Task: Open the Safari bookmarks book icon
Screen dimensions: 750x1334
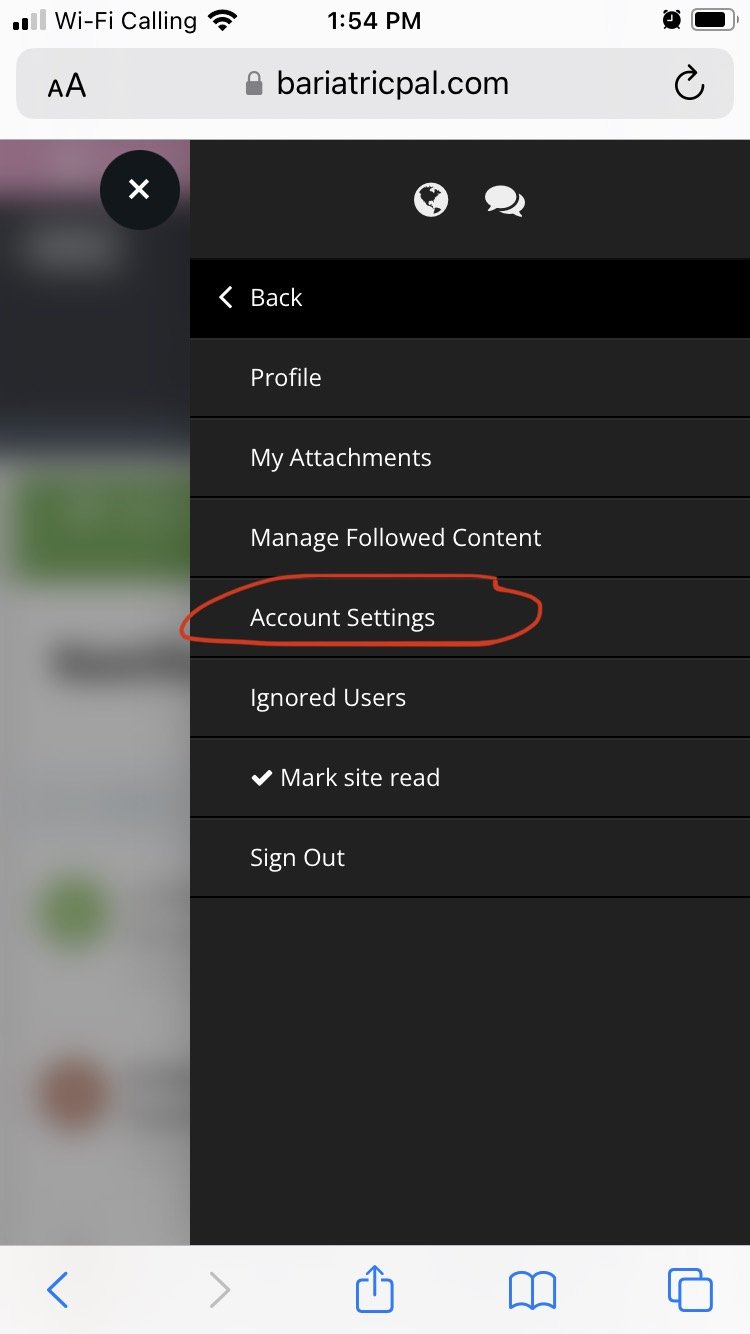Action: (x=532, y=1290)
